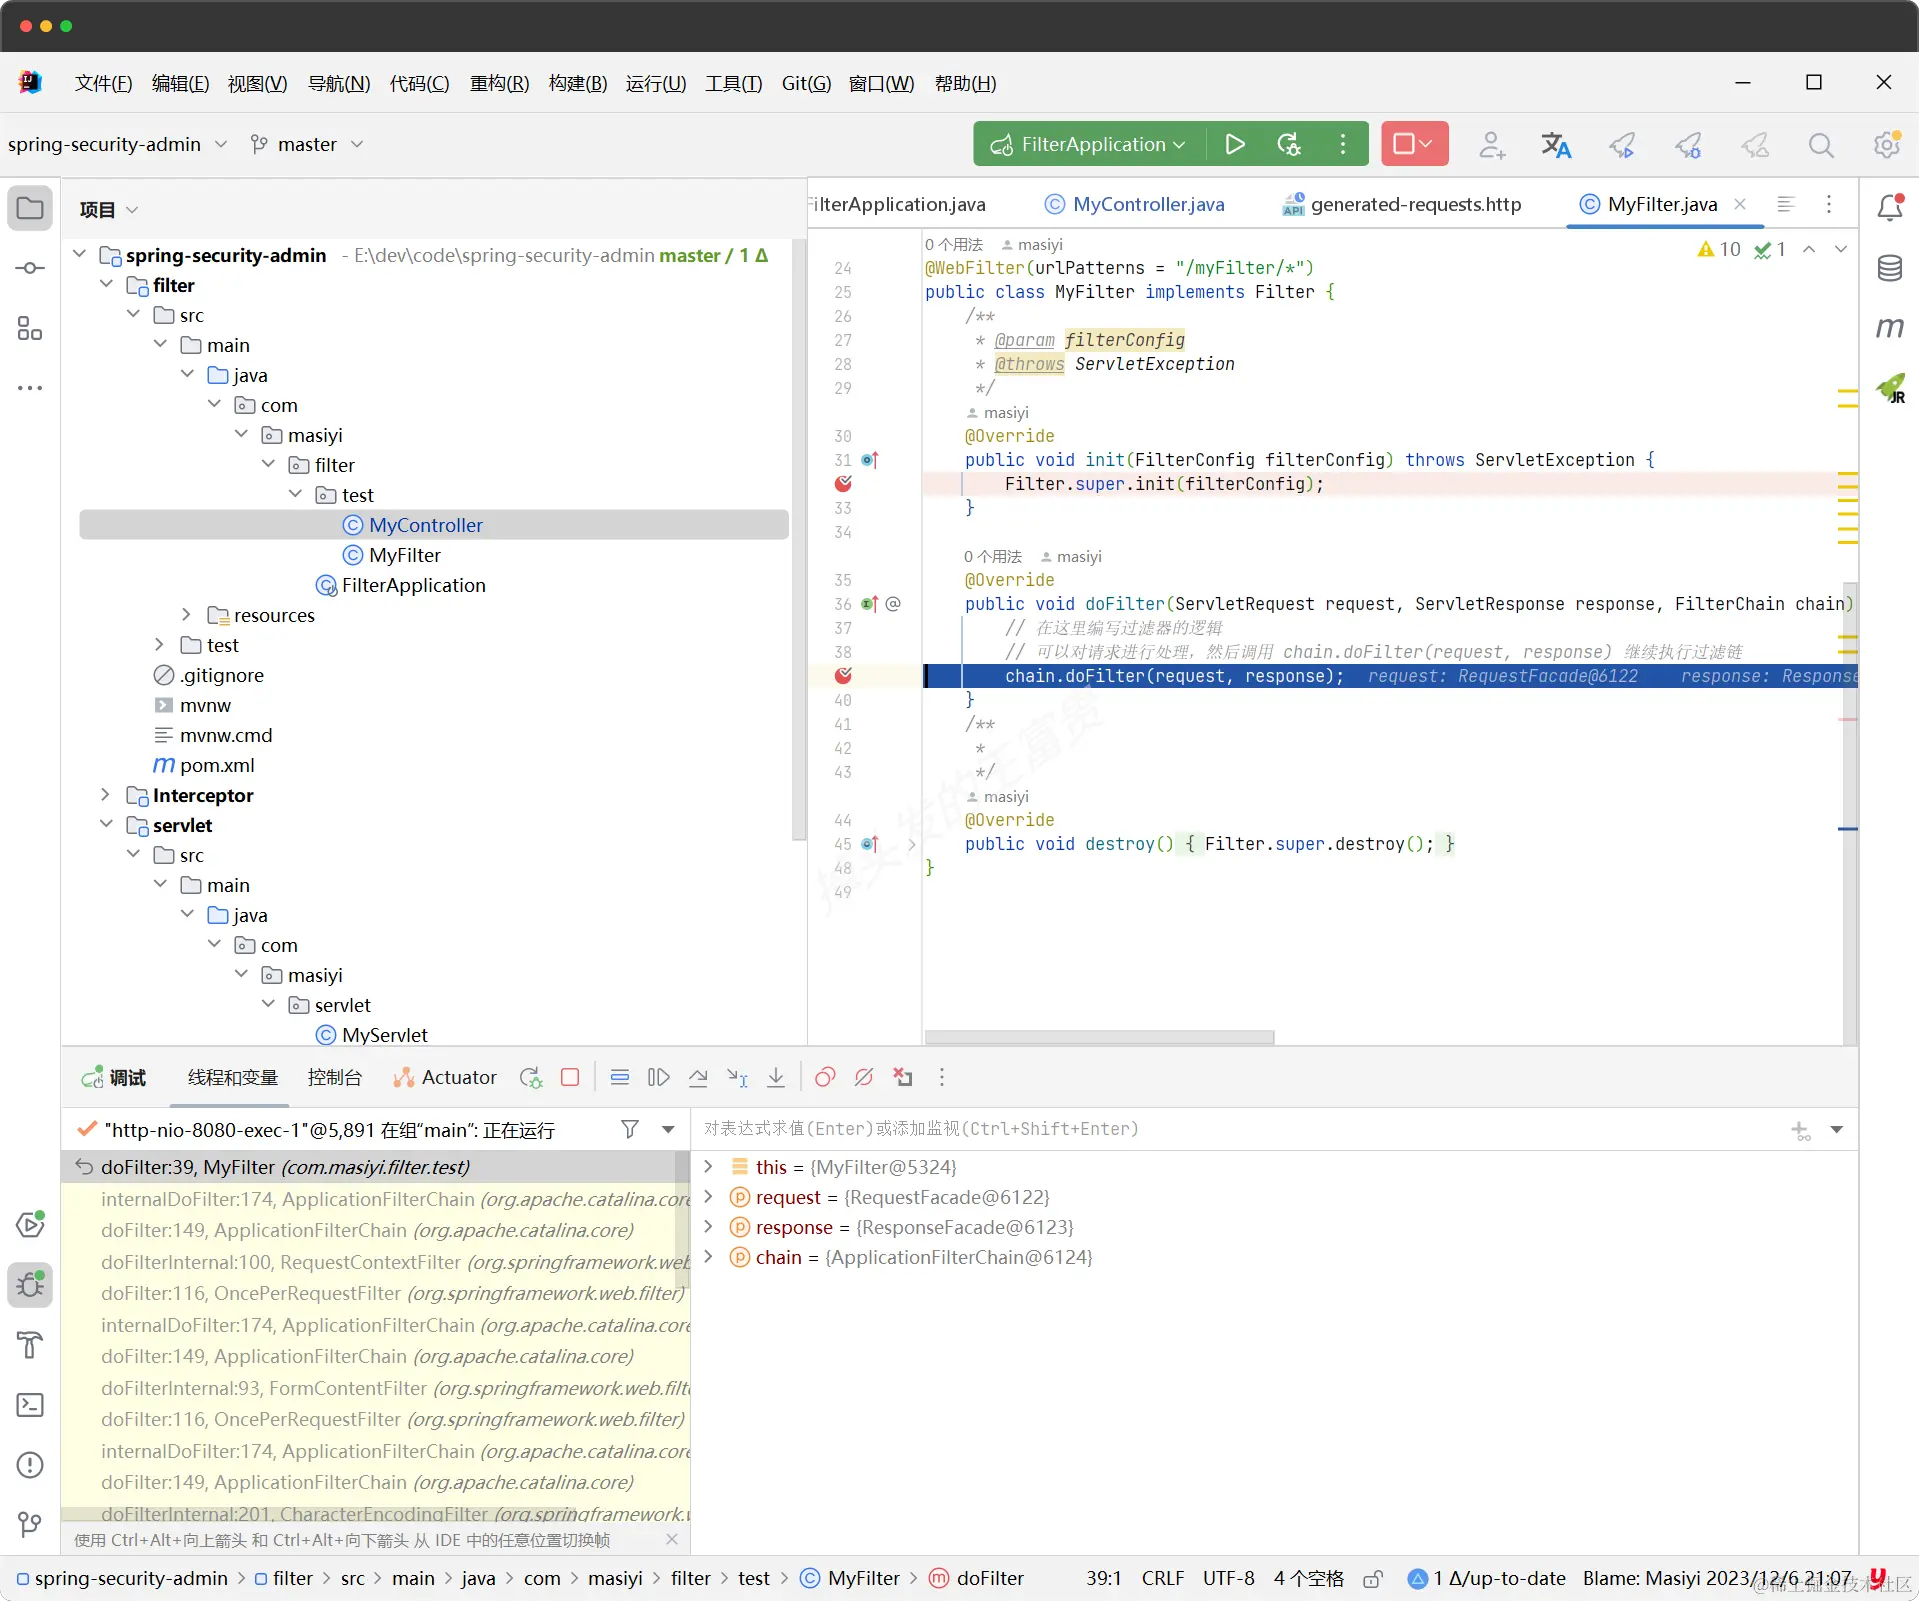Screen dimensions: 1919x1601
Task: Open the Git(G) menu
Action: pyautogui.click(x=806, y=84)
